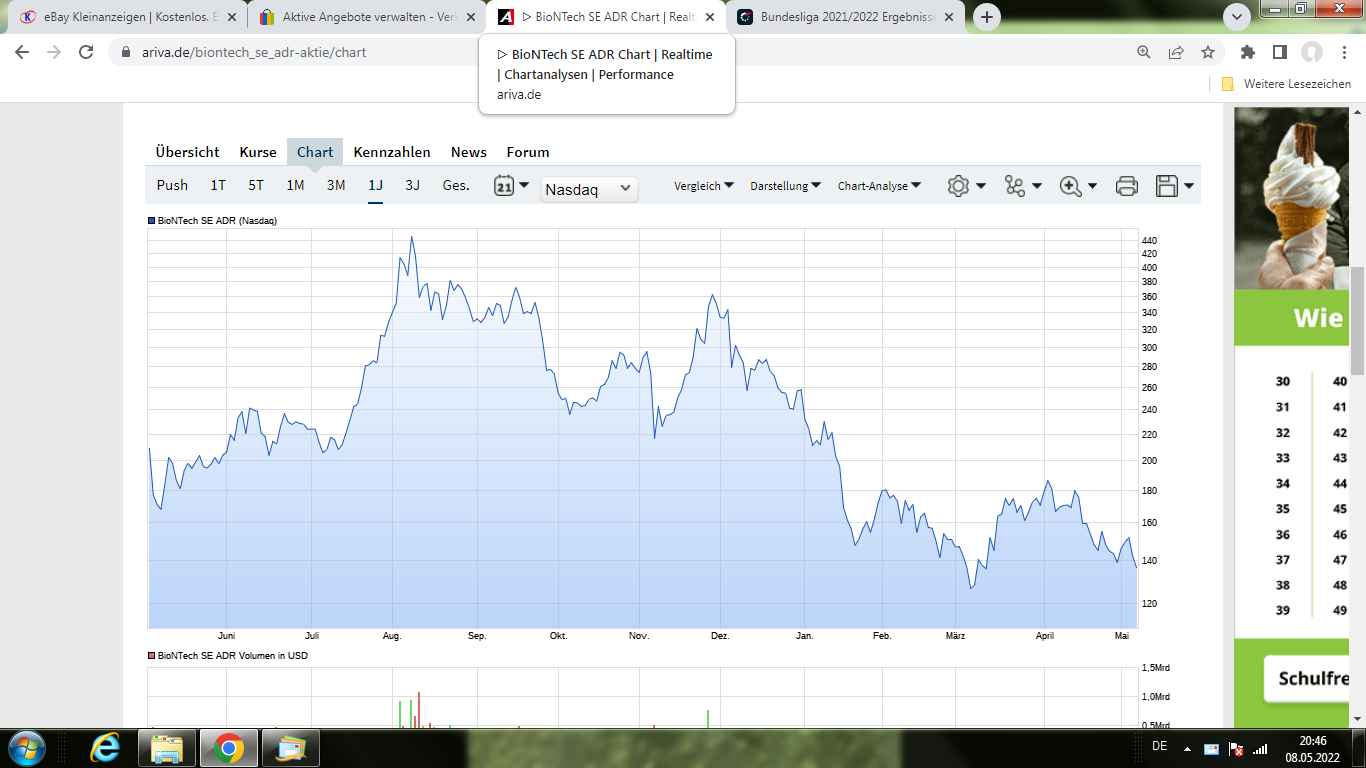Image resolution: width=1366 pixels, height=768 pixels.
Task: Open Chrome's tab search chevron
Action: point(1237,17)
